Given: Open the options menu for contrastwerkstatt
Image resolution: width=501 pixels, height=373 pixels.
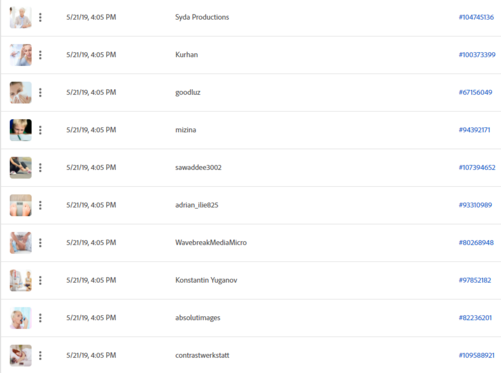Looking at the screenshot, I should (40, 356).
